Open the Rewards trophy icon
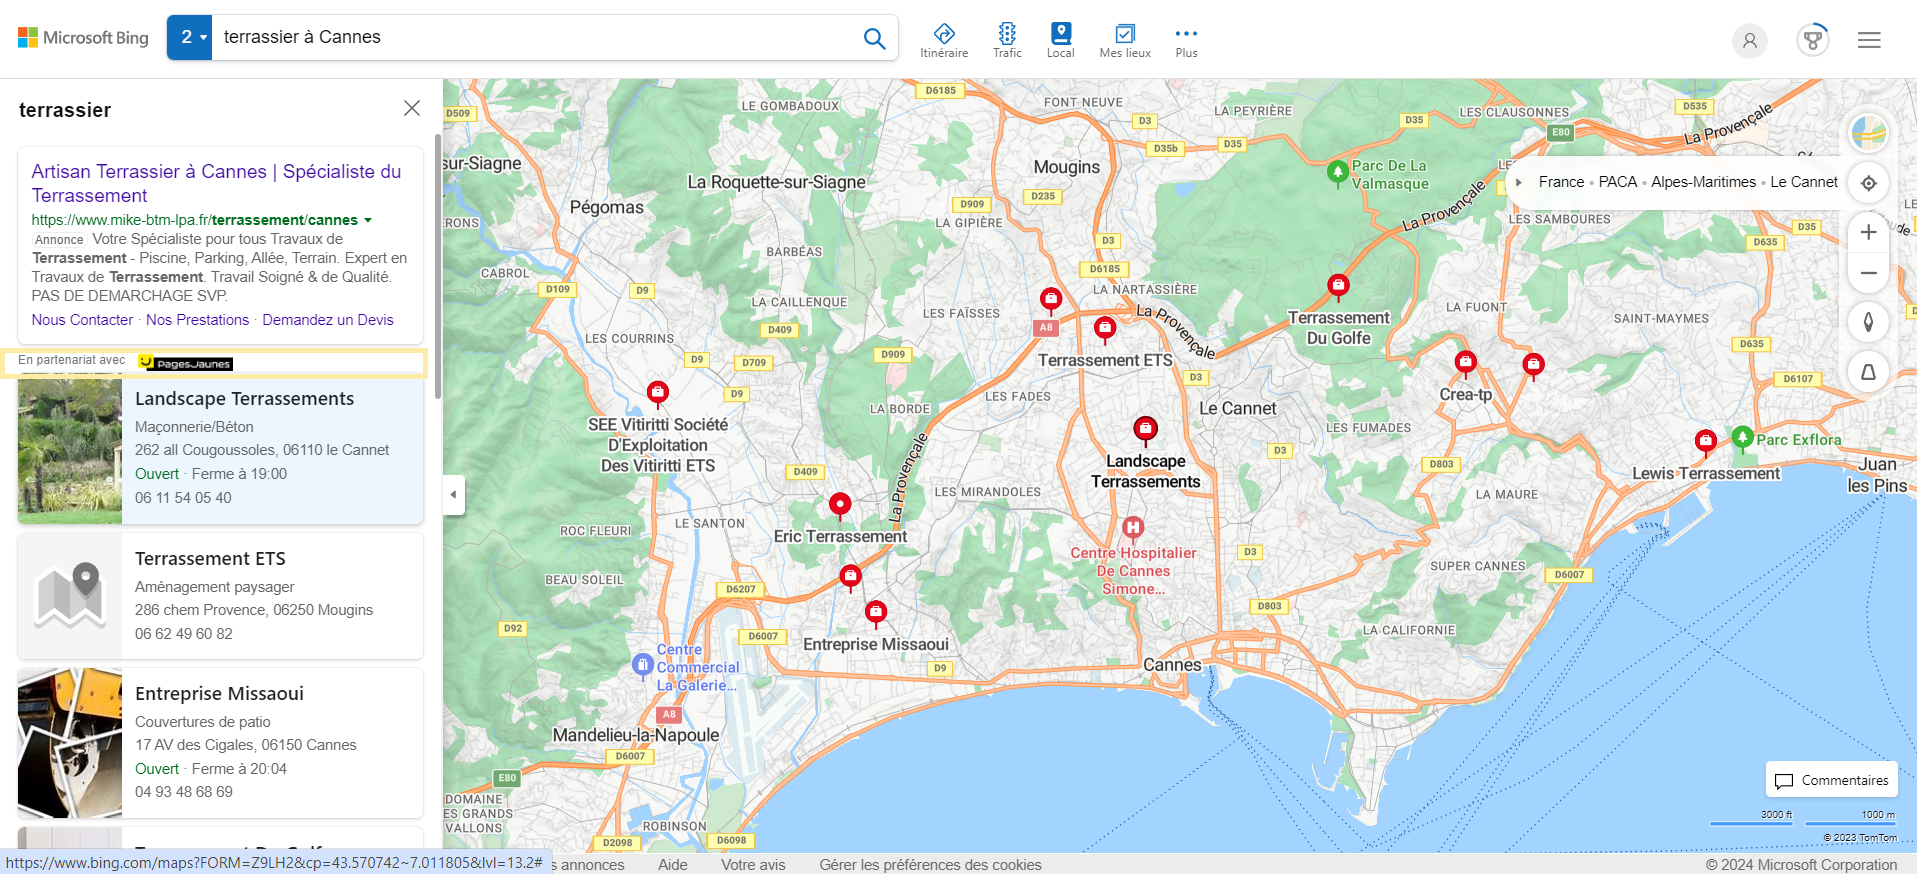Screen dimensions: 1917x874 (x=1812, y=40)
